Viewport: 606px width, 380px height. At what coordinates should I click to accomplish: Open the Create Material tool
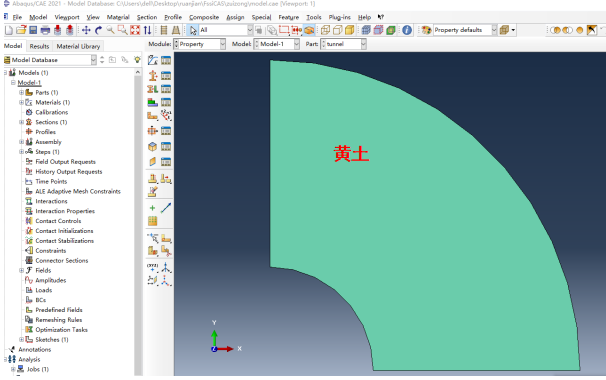pyautogui.click(x=153, y=60)
